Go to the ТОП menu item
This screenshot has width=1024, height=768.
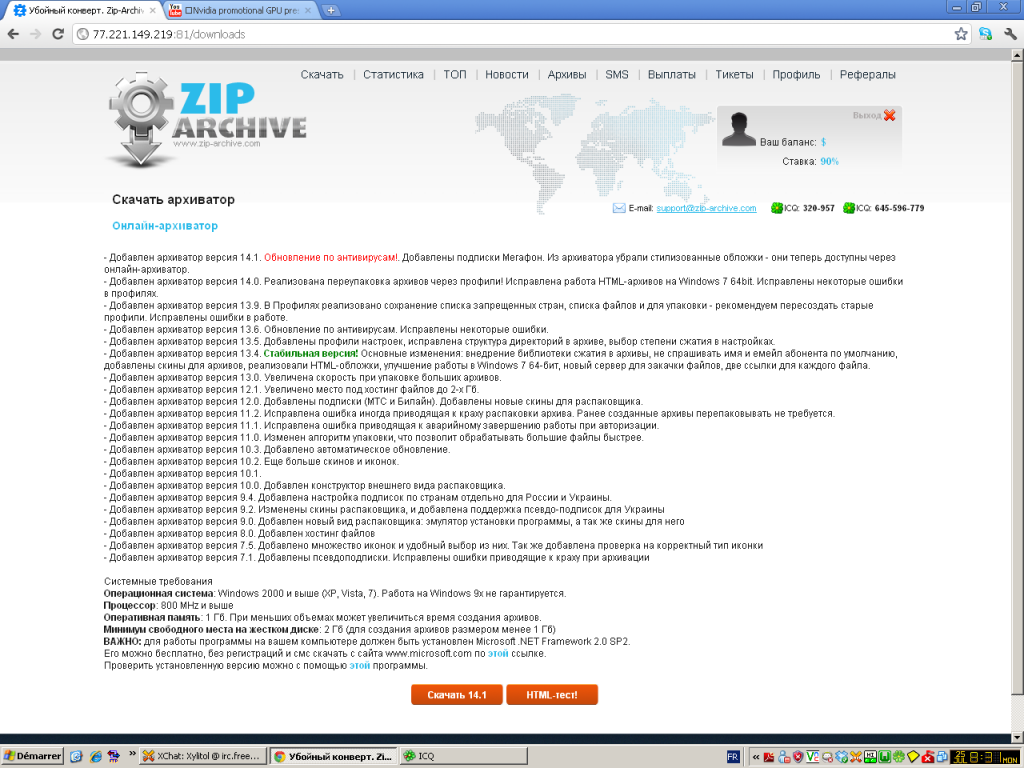coord(455,74)
